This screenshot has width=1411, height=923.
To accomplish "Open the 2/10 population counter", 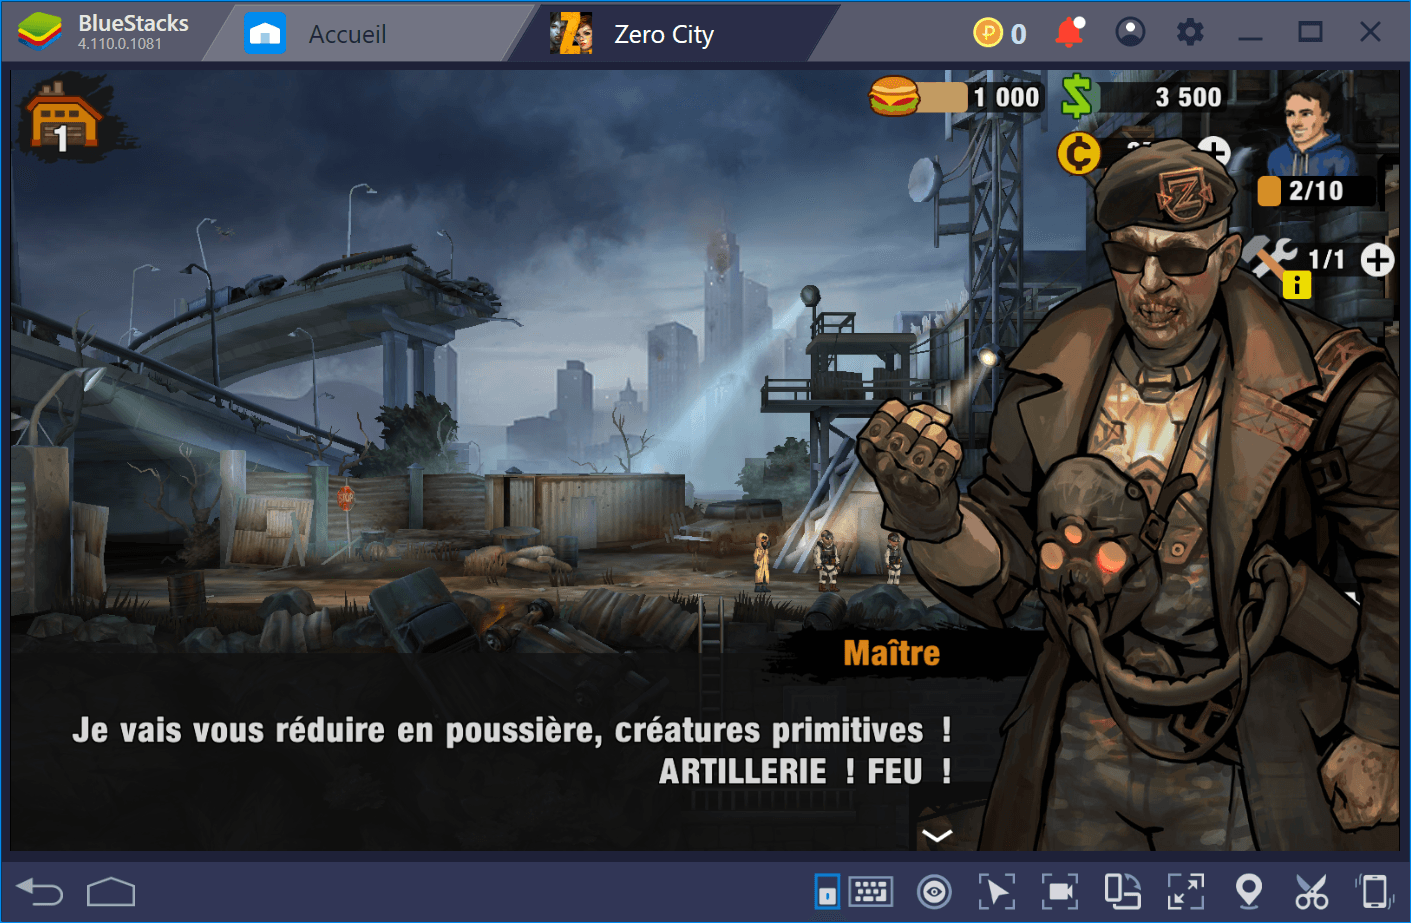I will click(x=1315, y=191).
